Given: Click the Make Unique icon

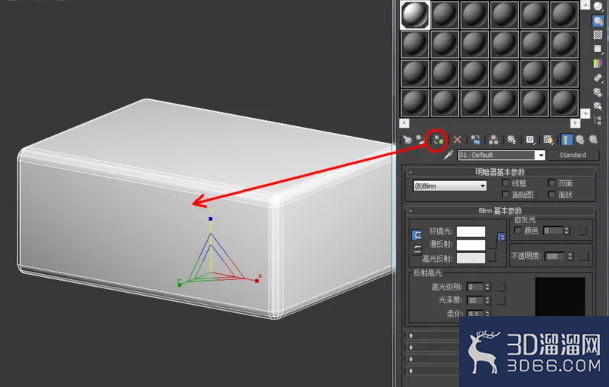Looking at the screenshot, I should [x=494, y=139].
